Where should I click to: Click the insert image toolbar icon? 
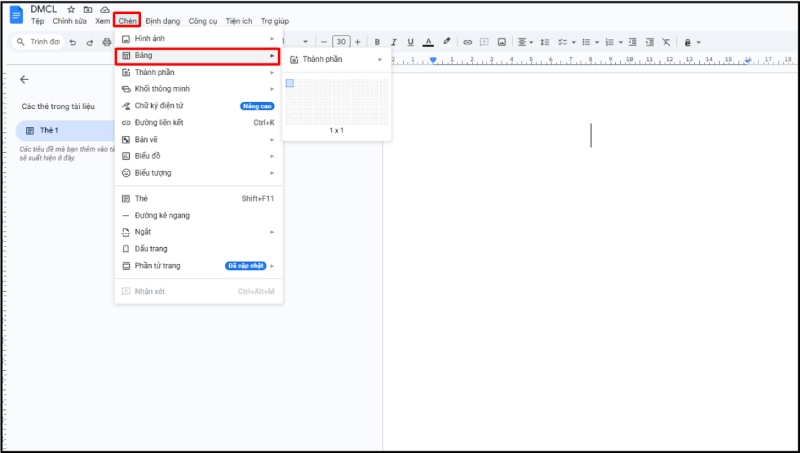(501, 42)
